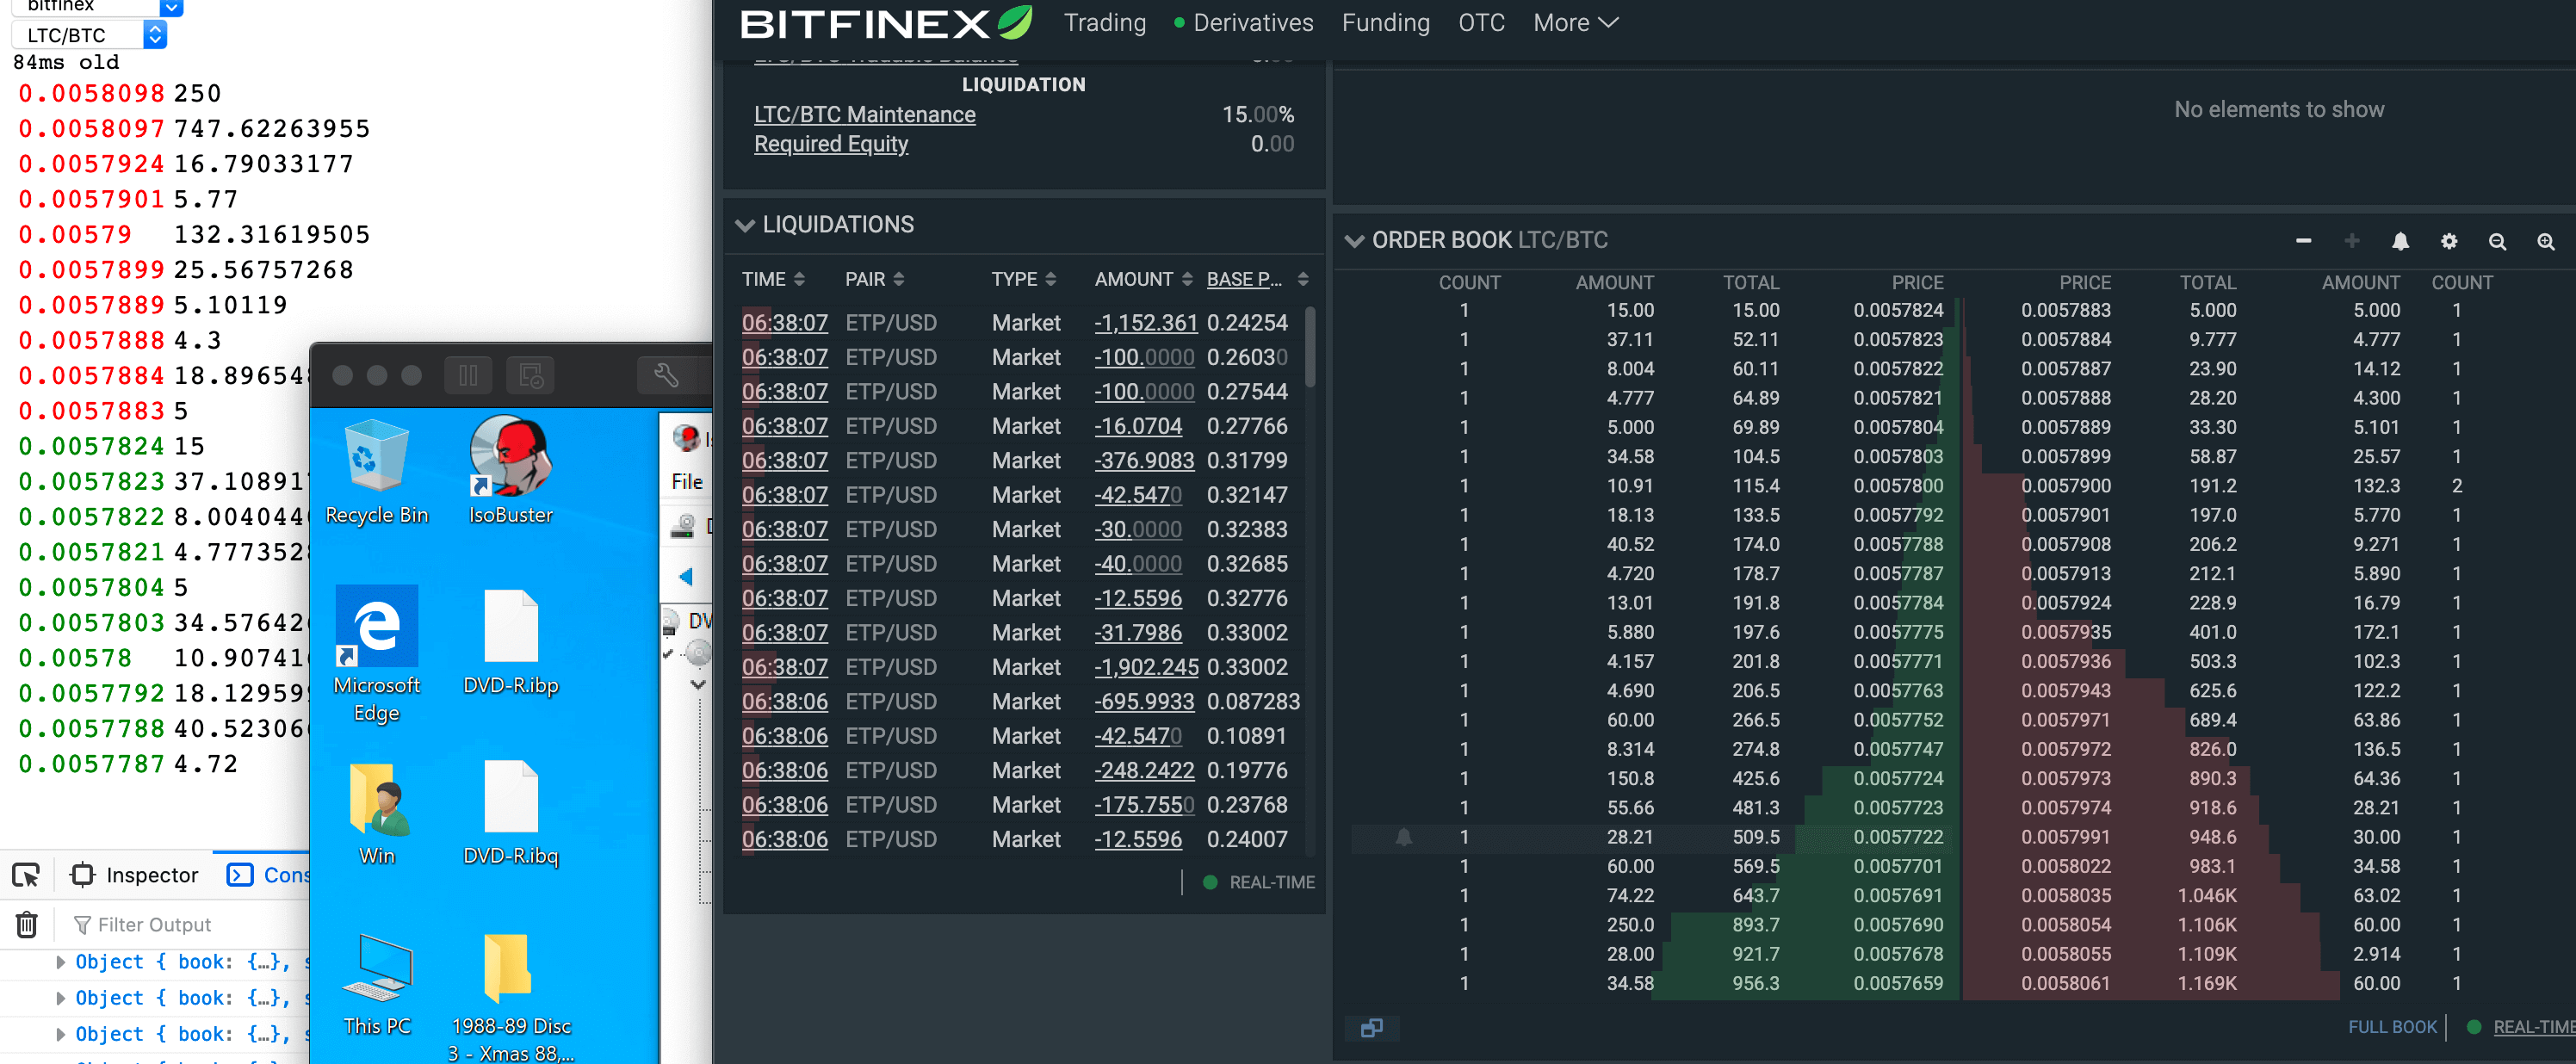
Task: Click ask price 0.0058061 in order book
Action: [2066, 984]
